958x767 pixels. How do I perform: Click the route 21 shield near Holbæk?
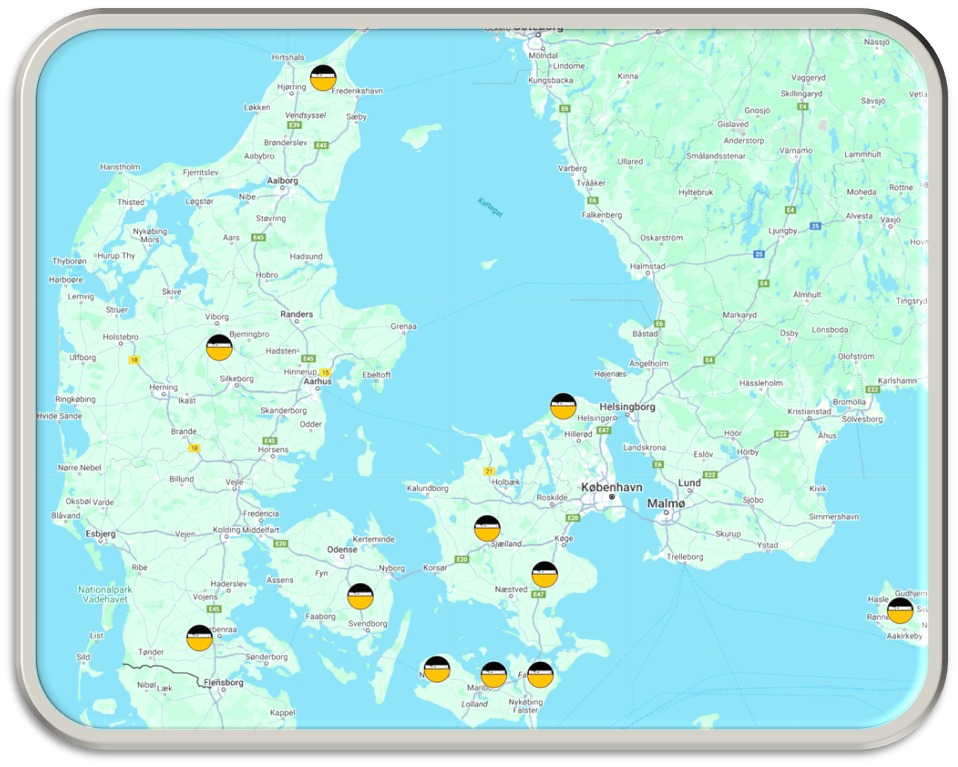(489, 471)
